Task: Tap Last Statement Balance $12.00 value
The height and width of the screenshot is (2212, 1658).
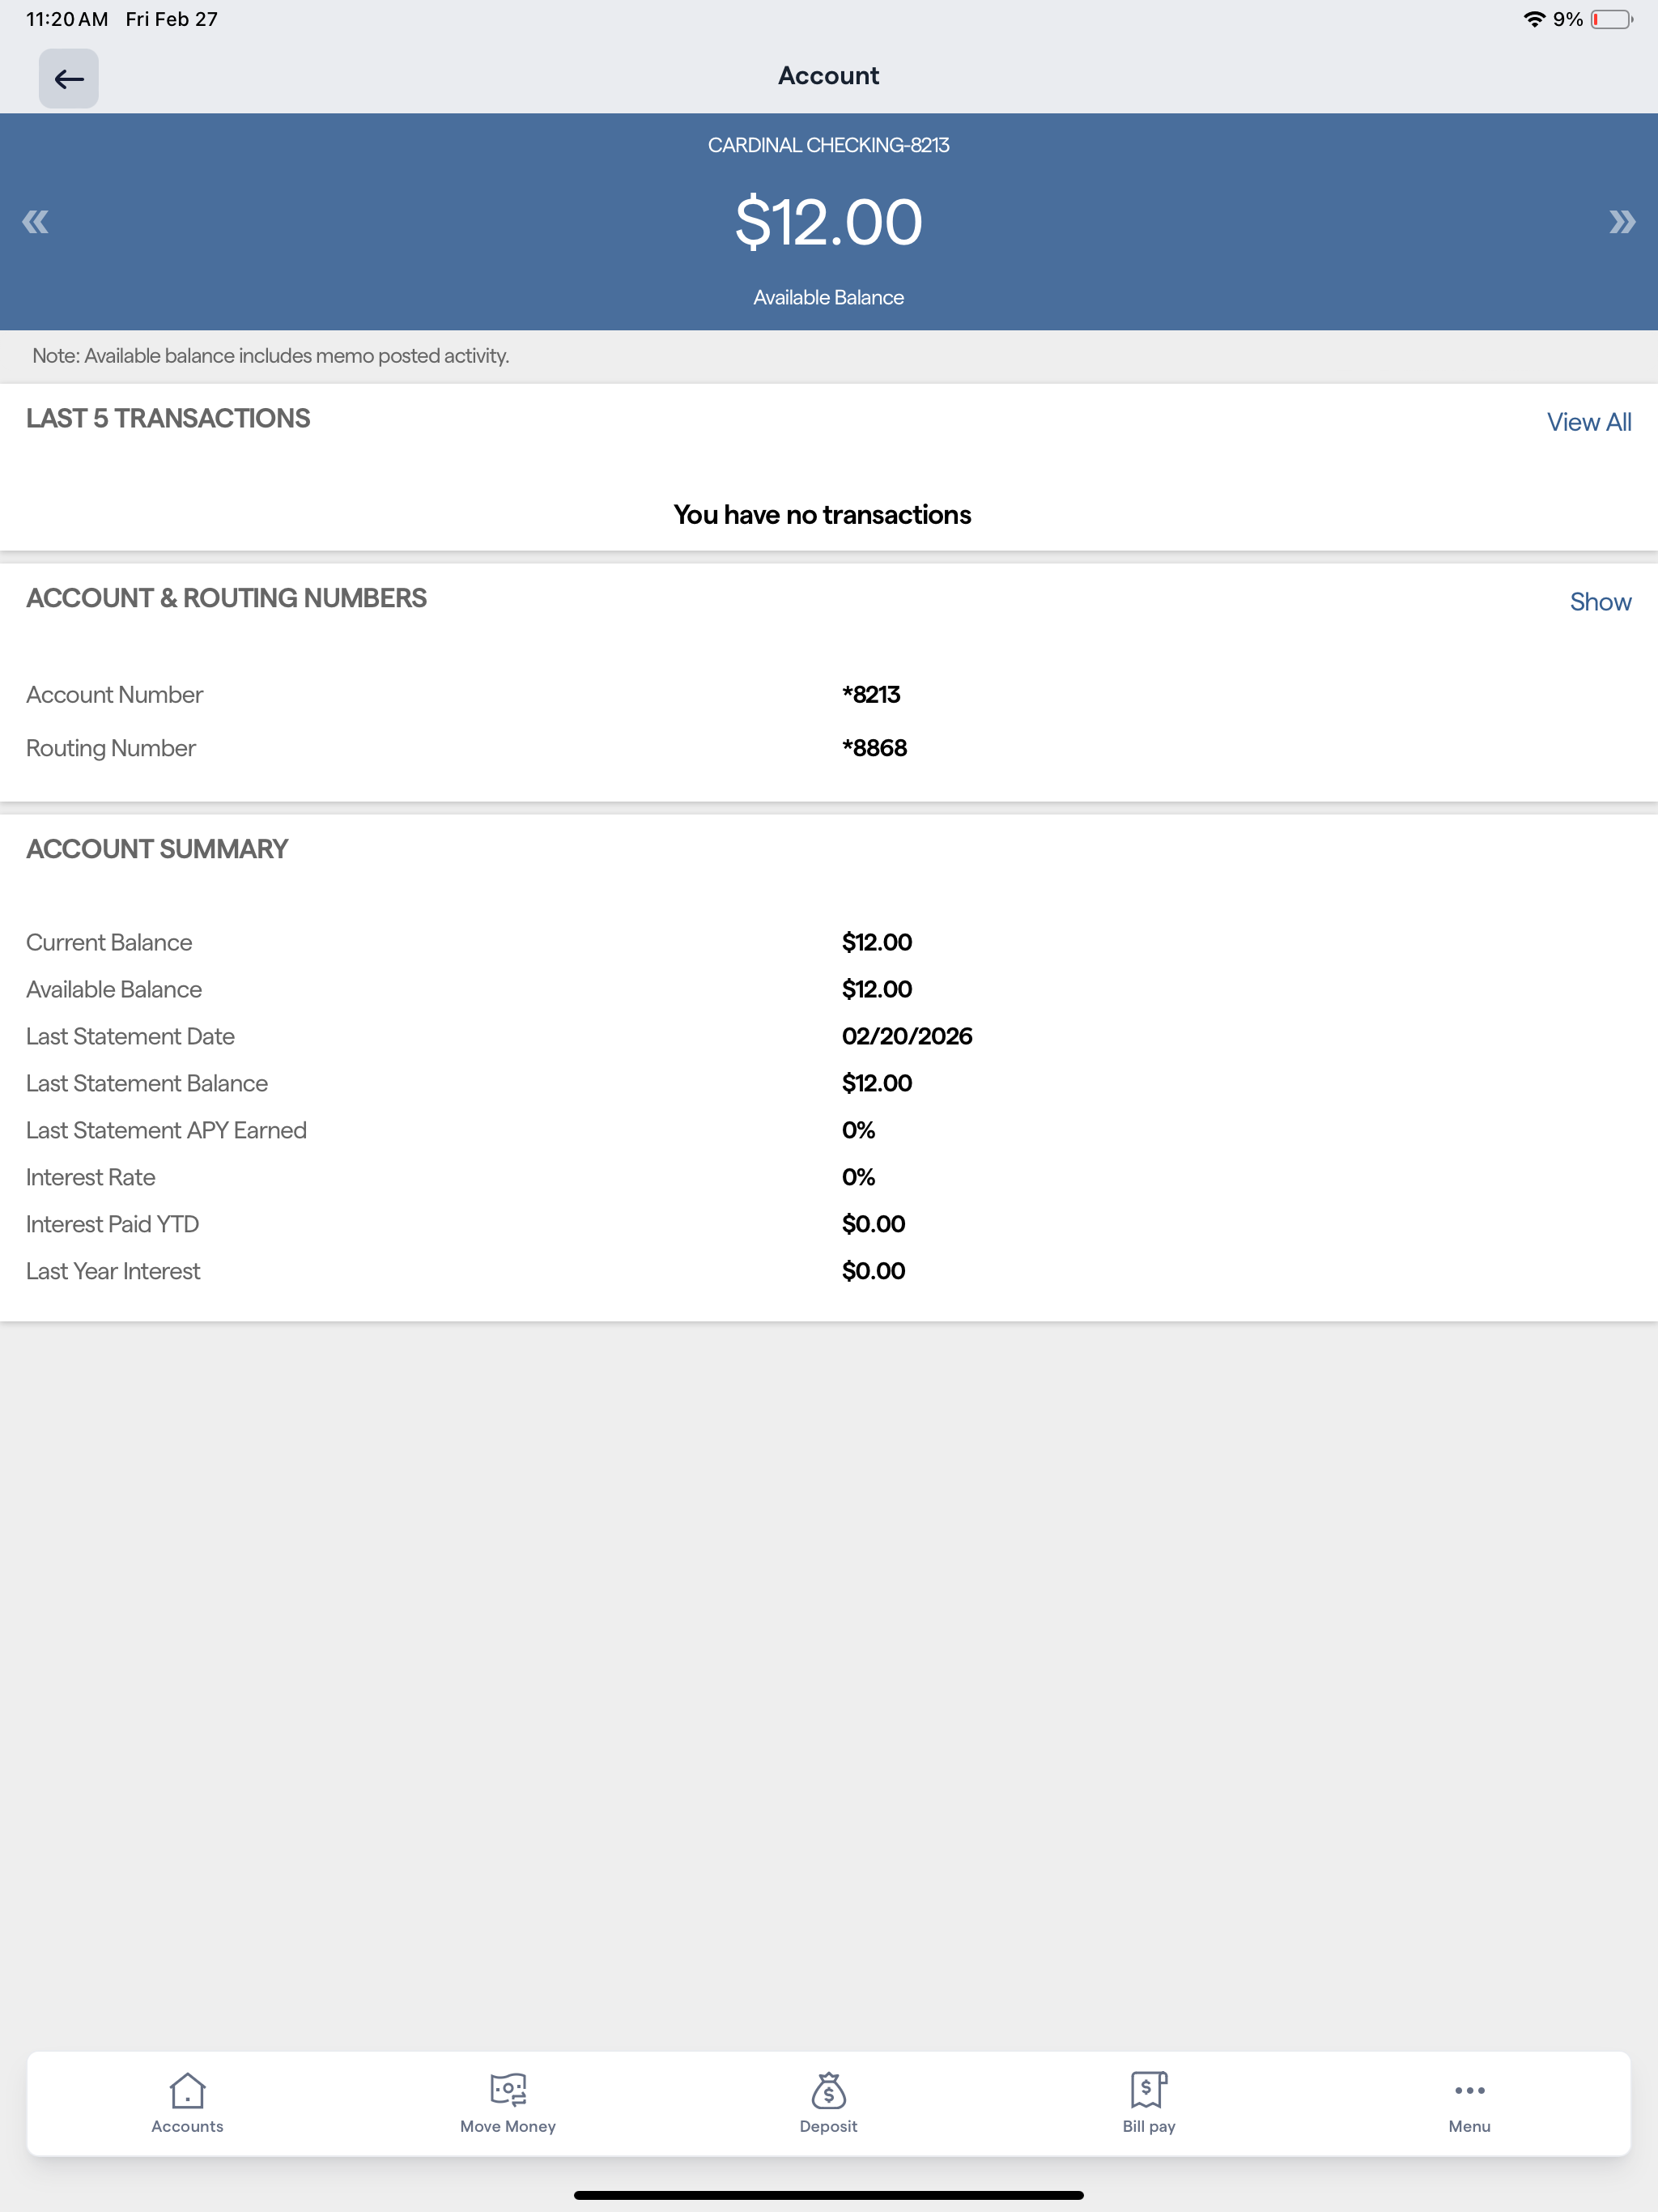Action: pos(877,1083)
